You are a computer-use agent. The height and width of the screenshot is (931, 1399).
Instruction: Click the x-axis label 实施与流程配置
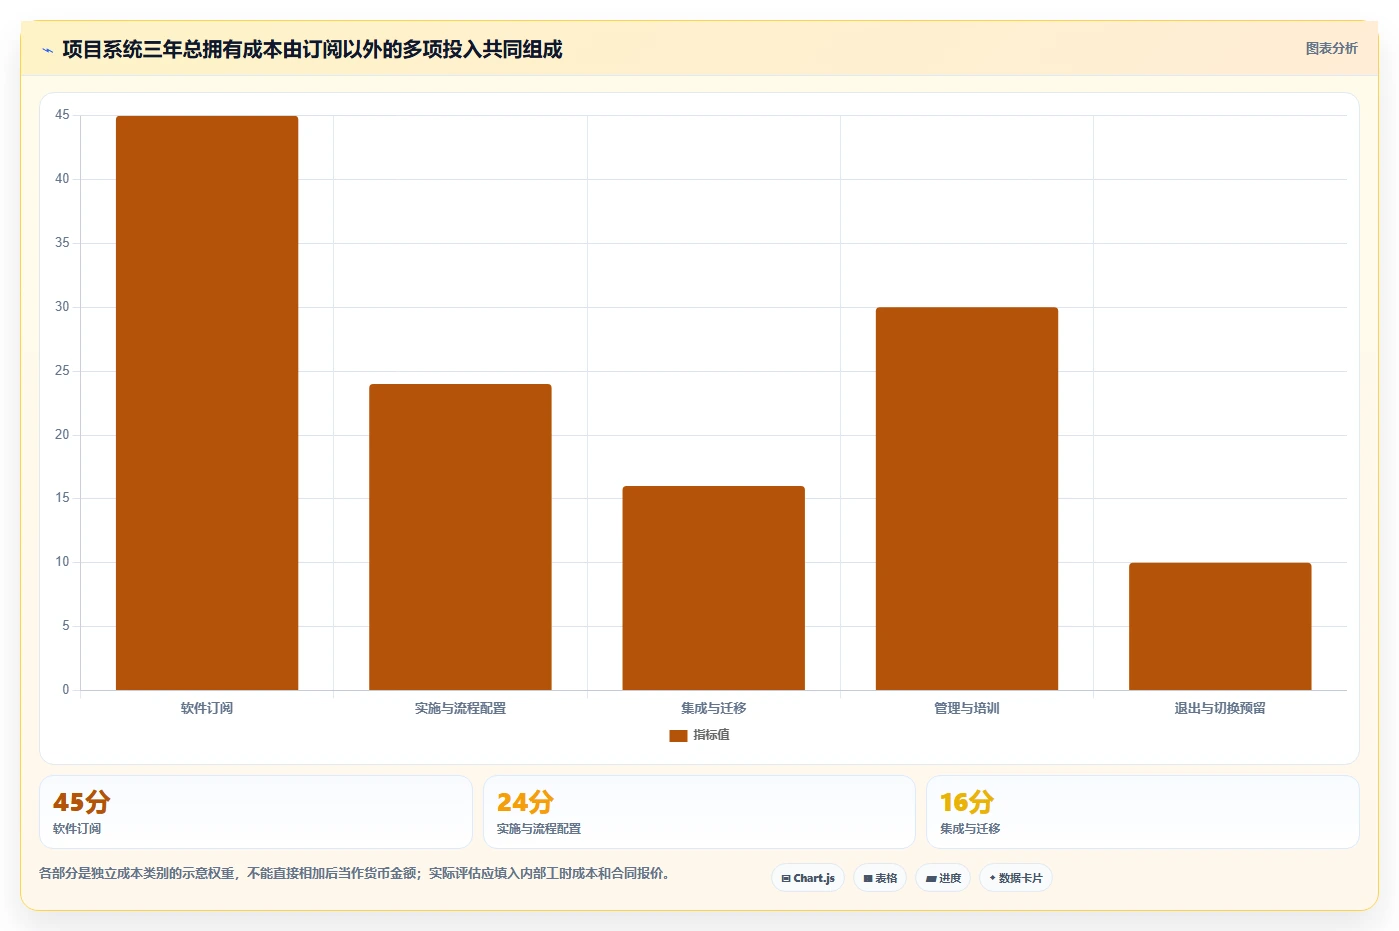point(460,708)
